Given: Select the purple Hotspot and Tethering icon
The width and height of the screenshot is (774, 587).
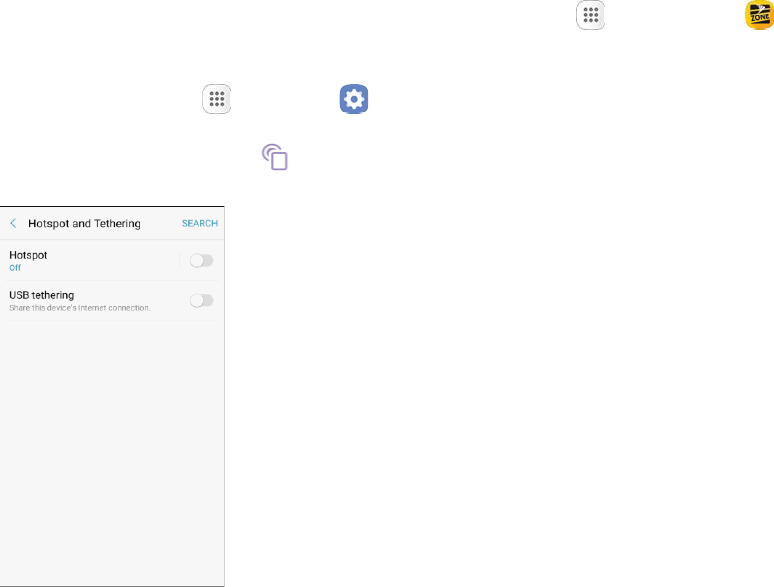Looking at the screenshot, I should (x=275, y=157).
